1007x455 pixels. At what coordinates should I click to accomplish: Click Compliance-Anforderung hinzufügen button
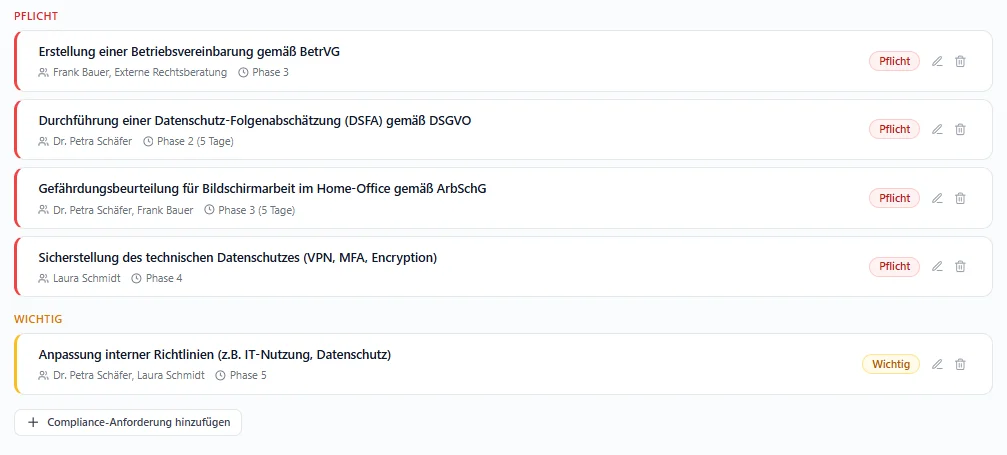click(128, 422)
